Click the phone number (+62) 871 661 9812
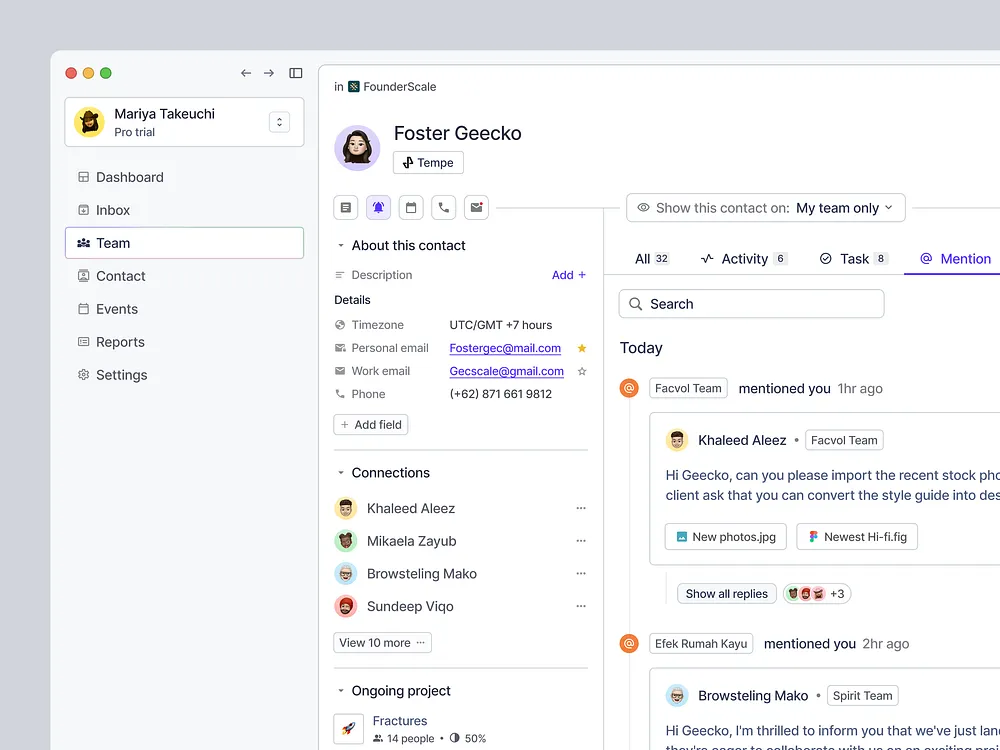This screenshot has width=1000, height=750. (x=501, y=394)
